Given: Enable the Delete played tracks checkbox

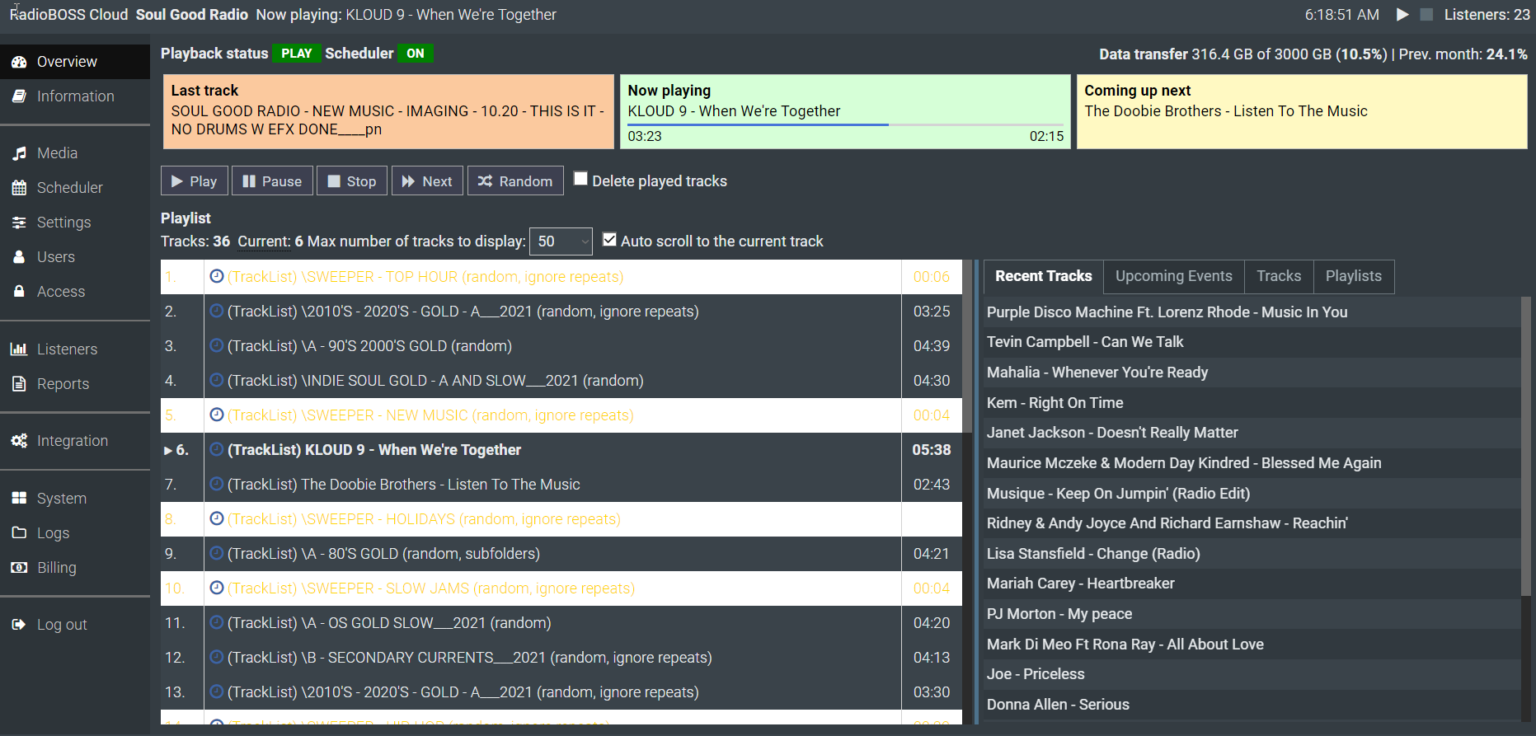Looking at the screenshot, I should (581, 179).
